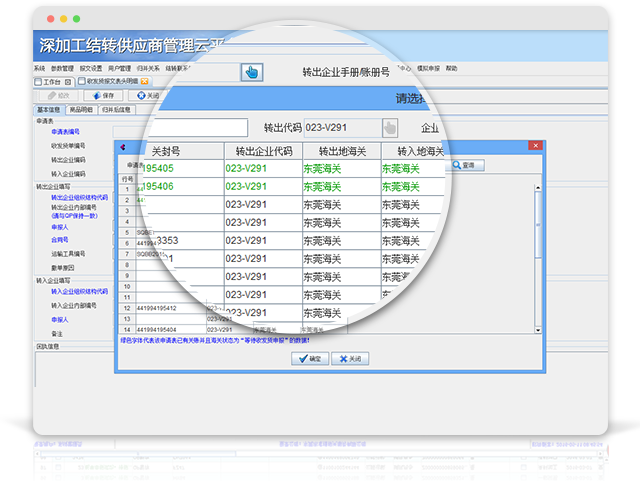Select the 收发货报文表头明细 document tab

112,81
